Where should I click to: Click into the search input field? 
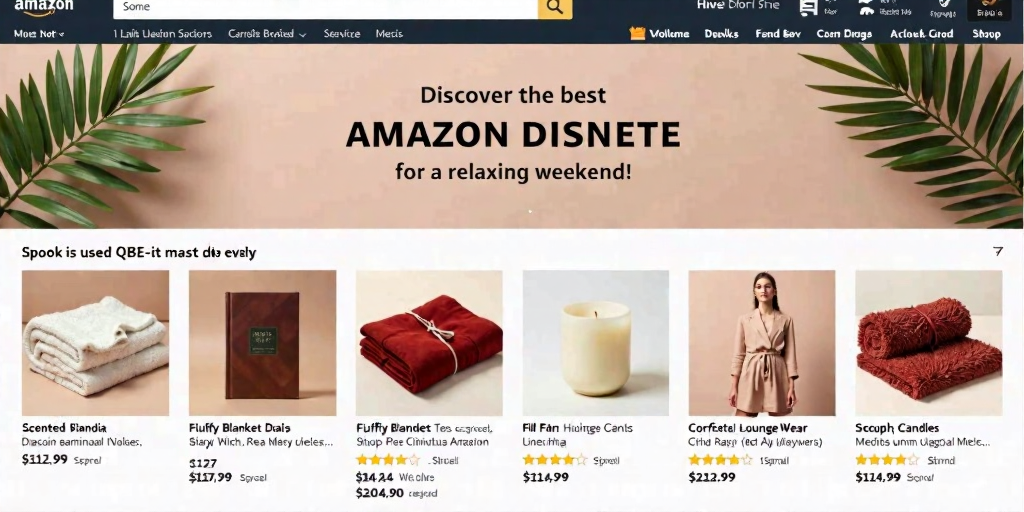click(325, 8)
